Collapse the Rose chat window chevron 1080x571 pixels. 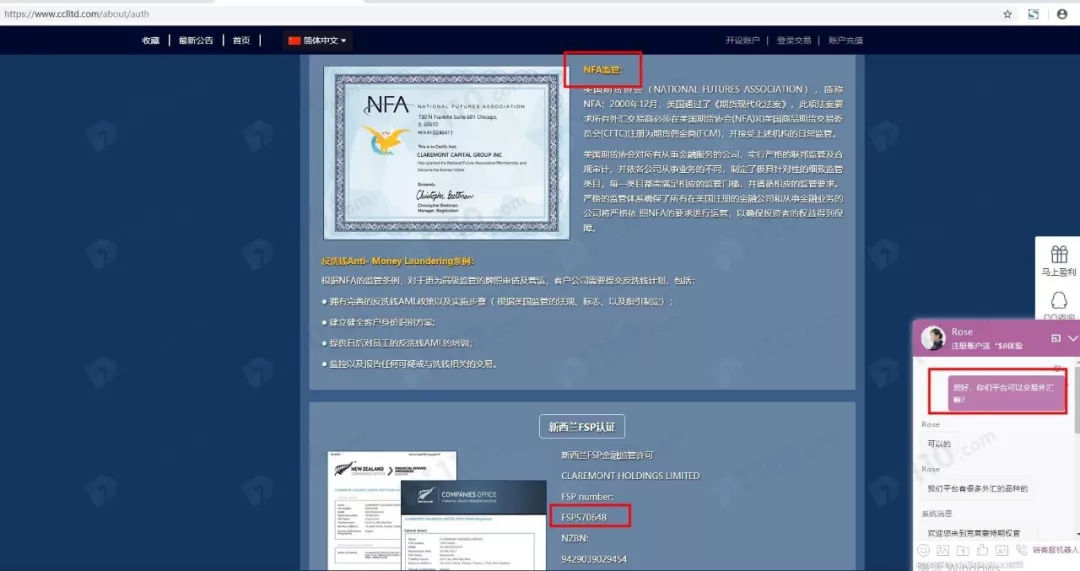1072,339
